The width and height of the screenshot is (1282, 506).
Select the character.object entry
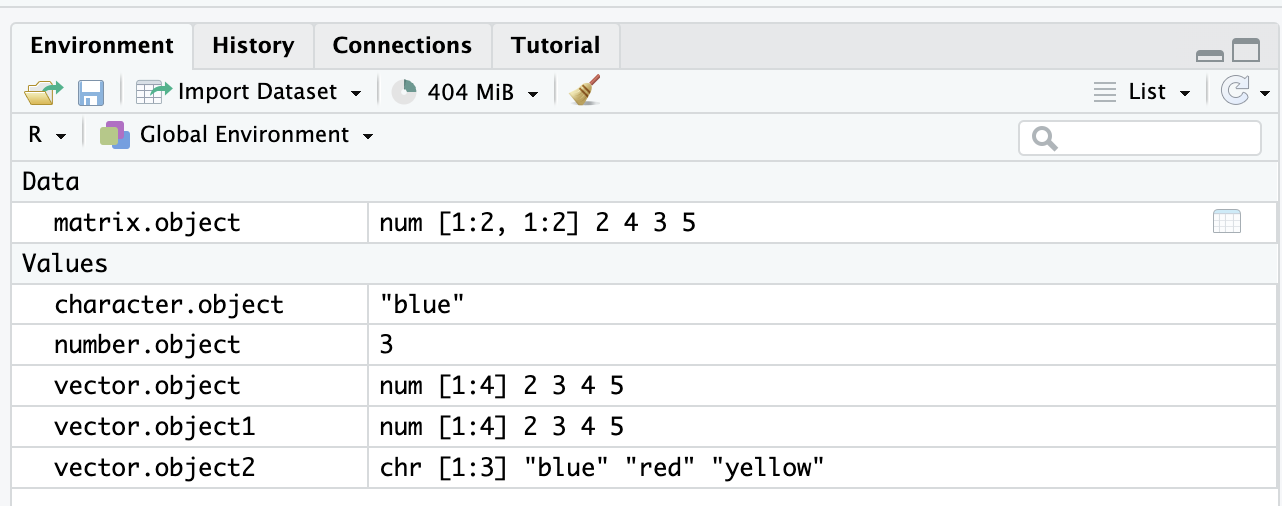click(168, 304)
